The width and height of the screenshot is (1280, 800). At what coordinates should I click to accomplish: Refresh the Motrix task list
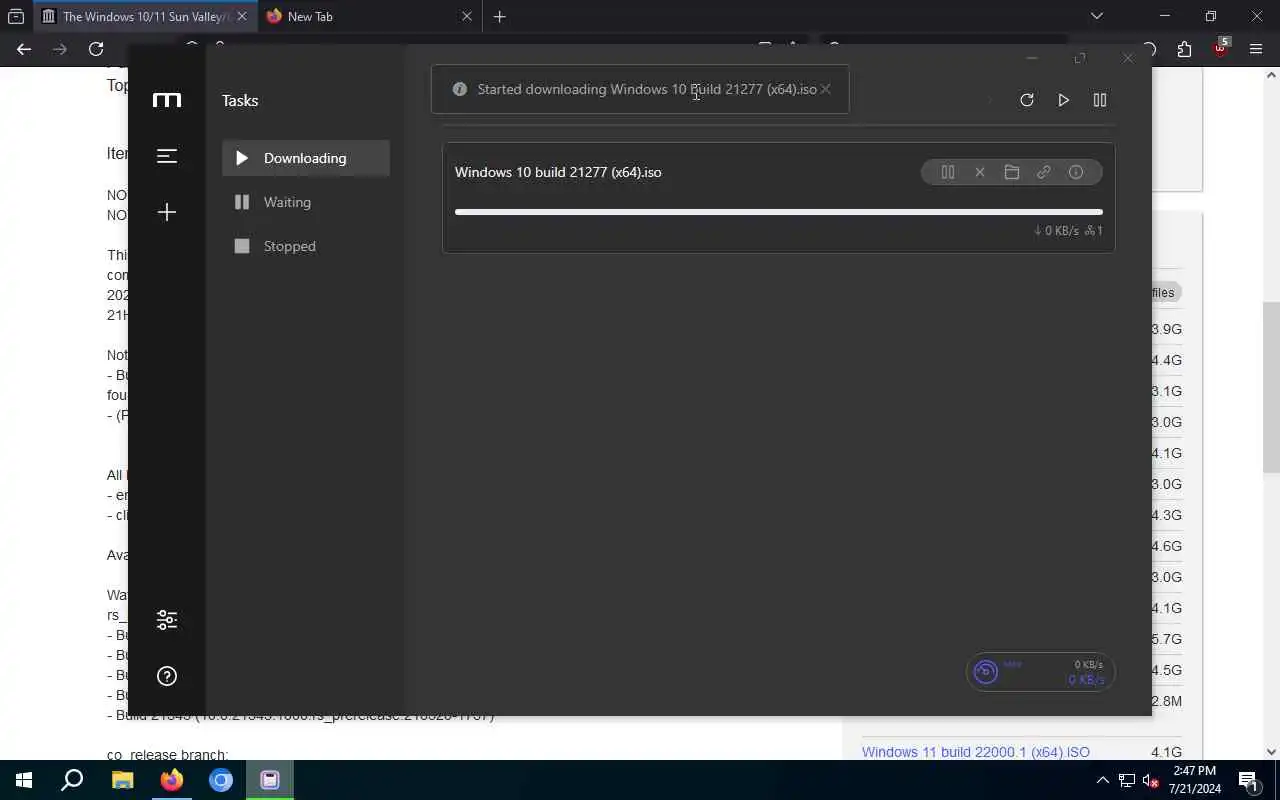coord(1027,100)
